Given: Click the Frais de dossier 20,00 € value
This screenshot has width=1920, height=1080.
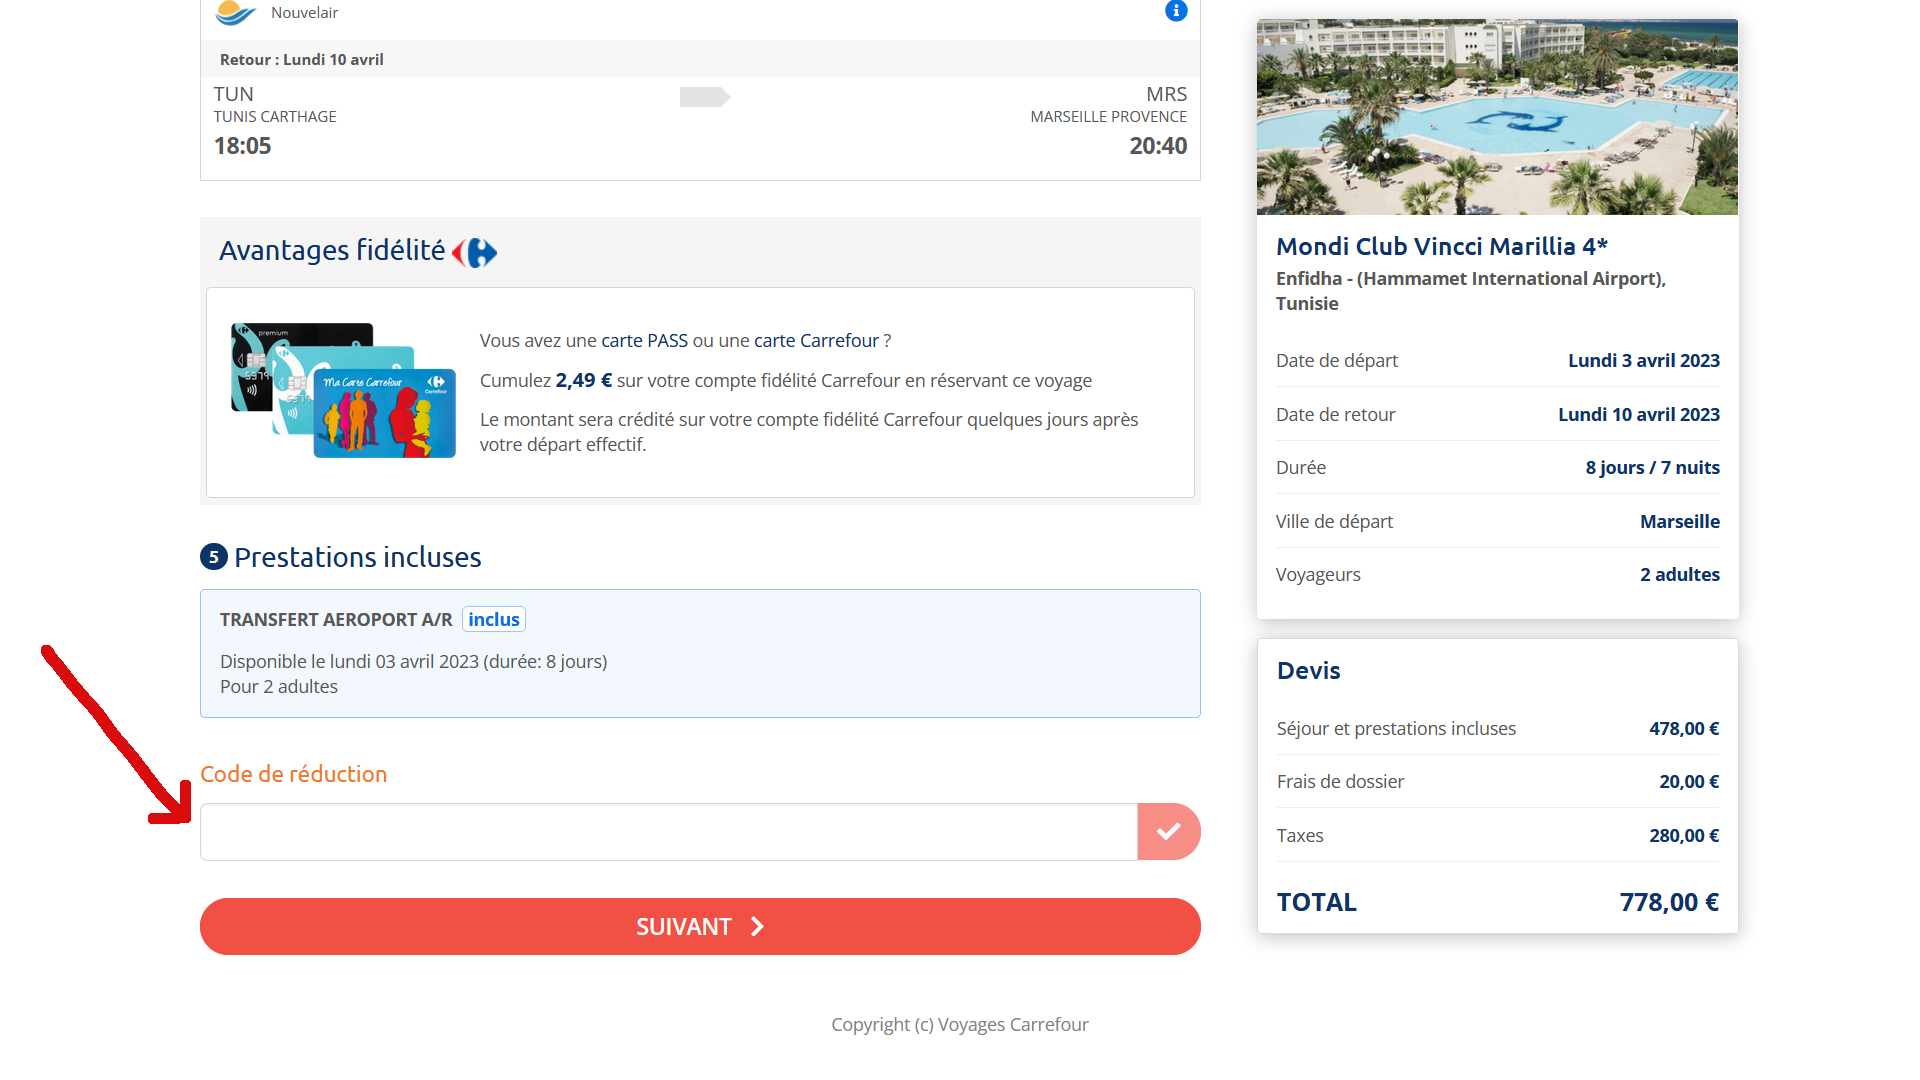Looking at the screenshot, I should pyautogui.click(x=1689, y=781).
